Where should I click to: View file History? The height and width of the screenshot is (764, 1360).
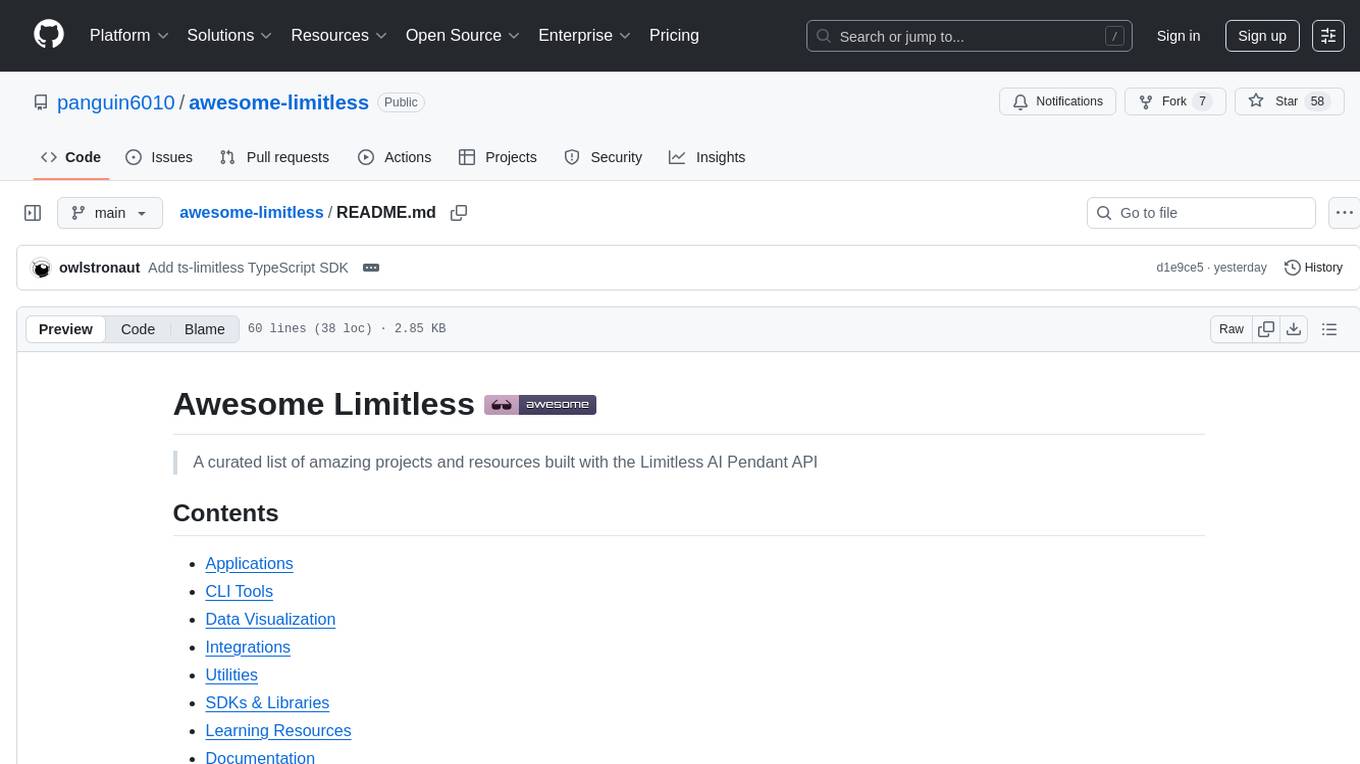[x=1313, y=268]
